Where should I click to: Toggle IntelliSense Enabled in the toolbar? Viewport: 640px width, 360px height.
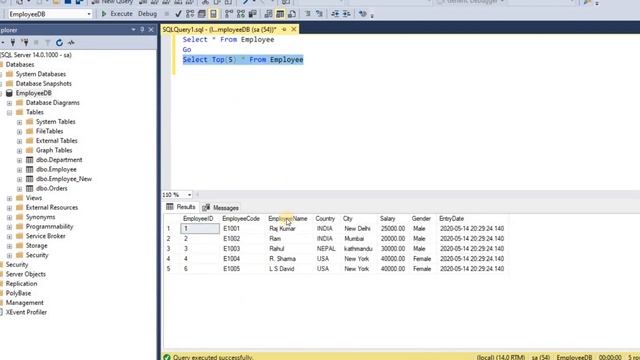pyautogui.click(x=213, y=14)
